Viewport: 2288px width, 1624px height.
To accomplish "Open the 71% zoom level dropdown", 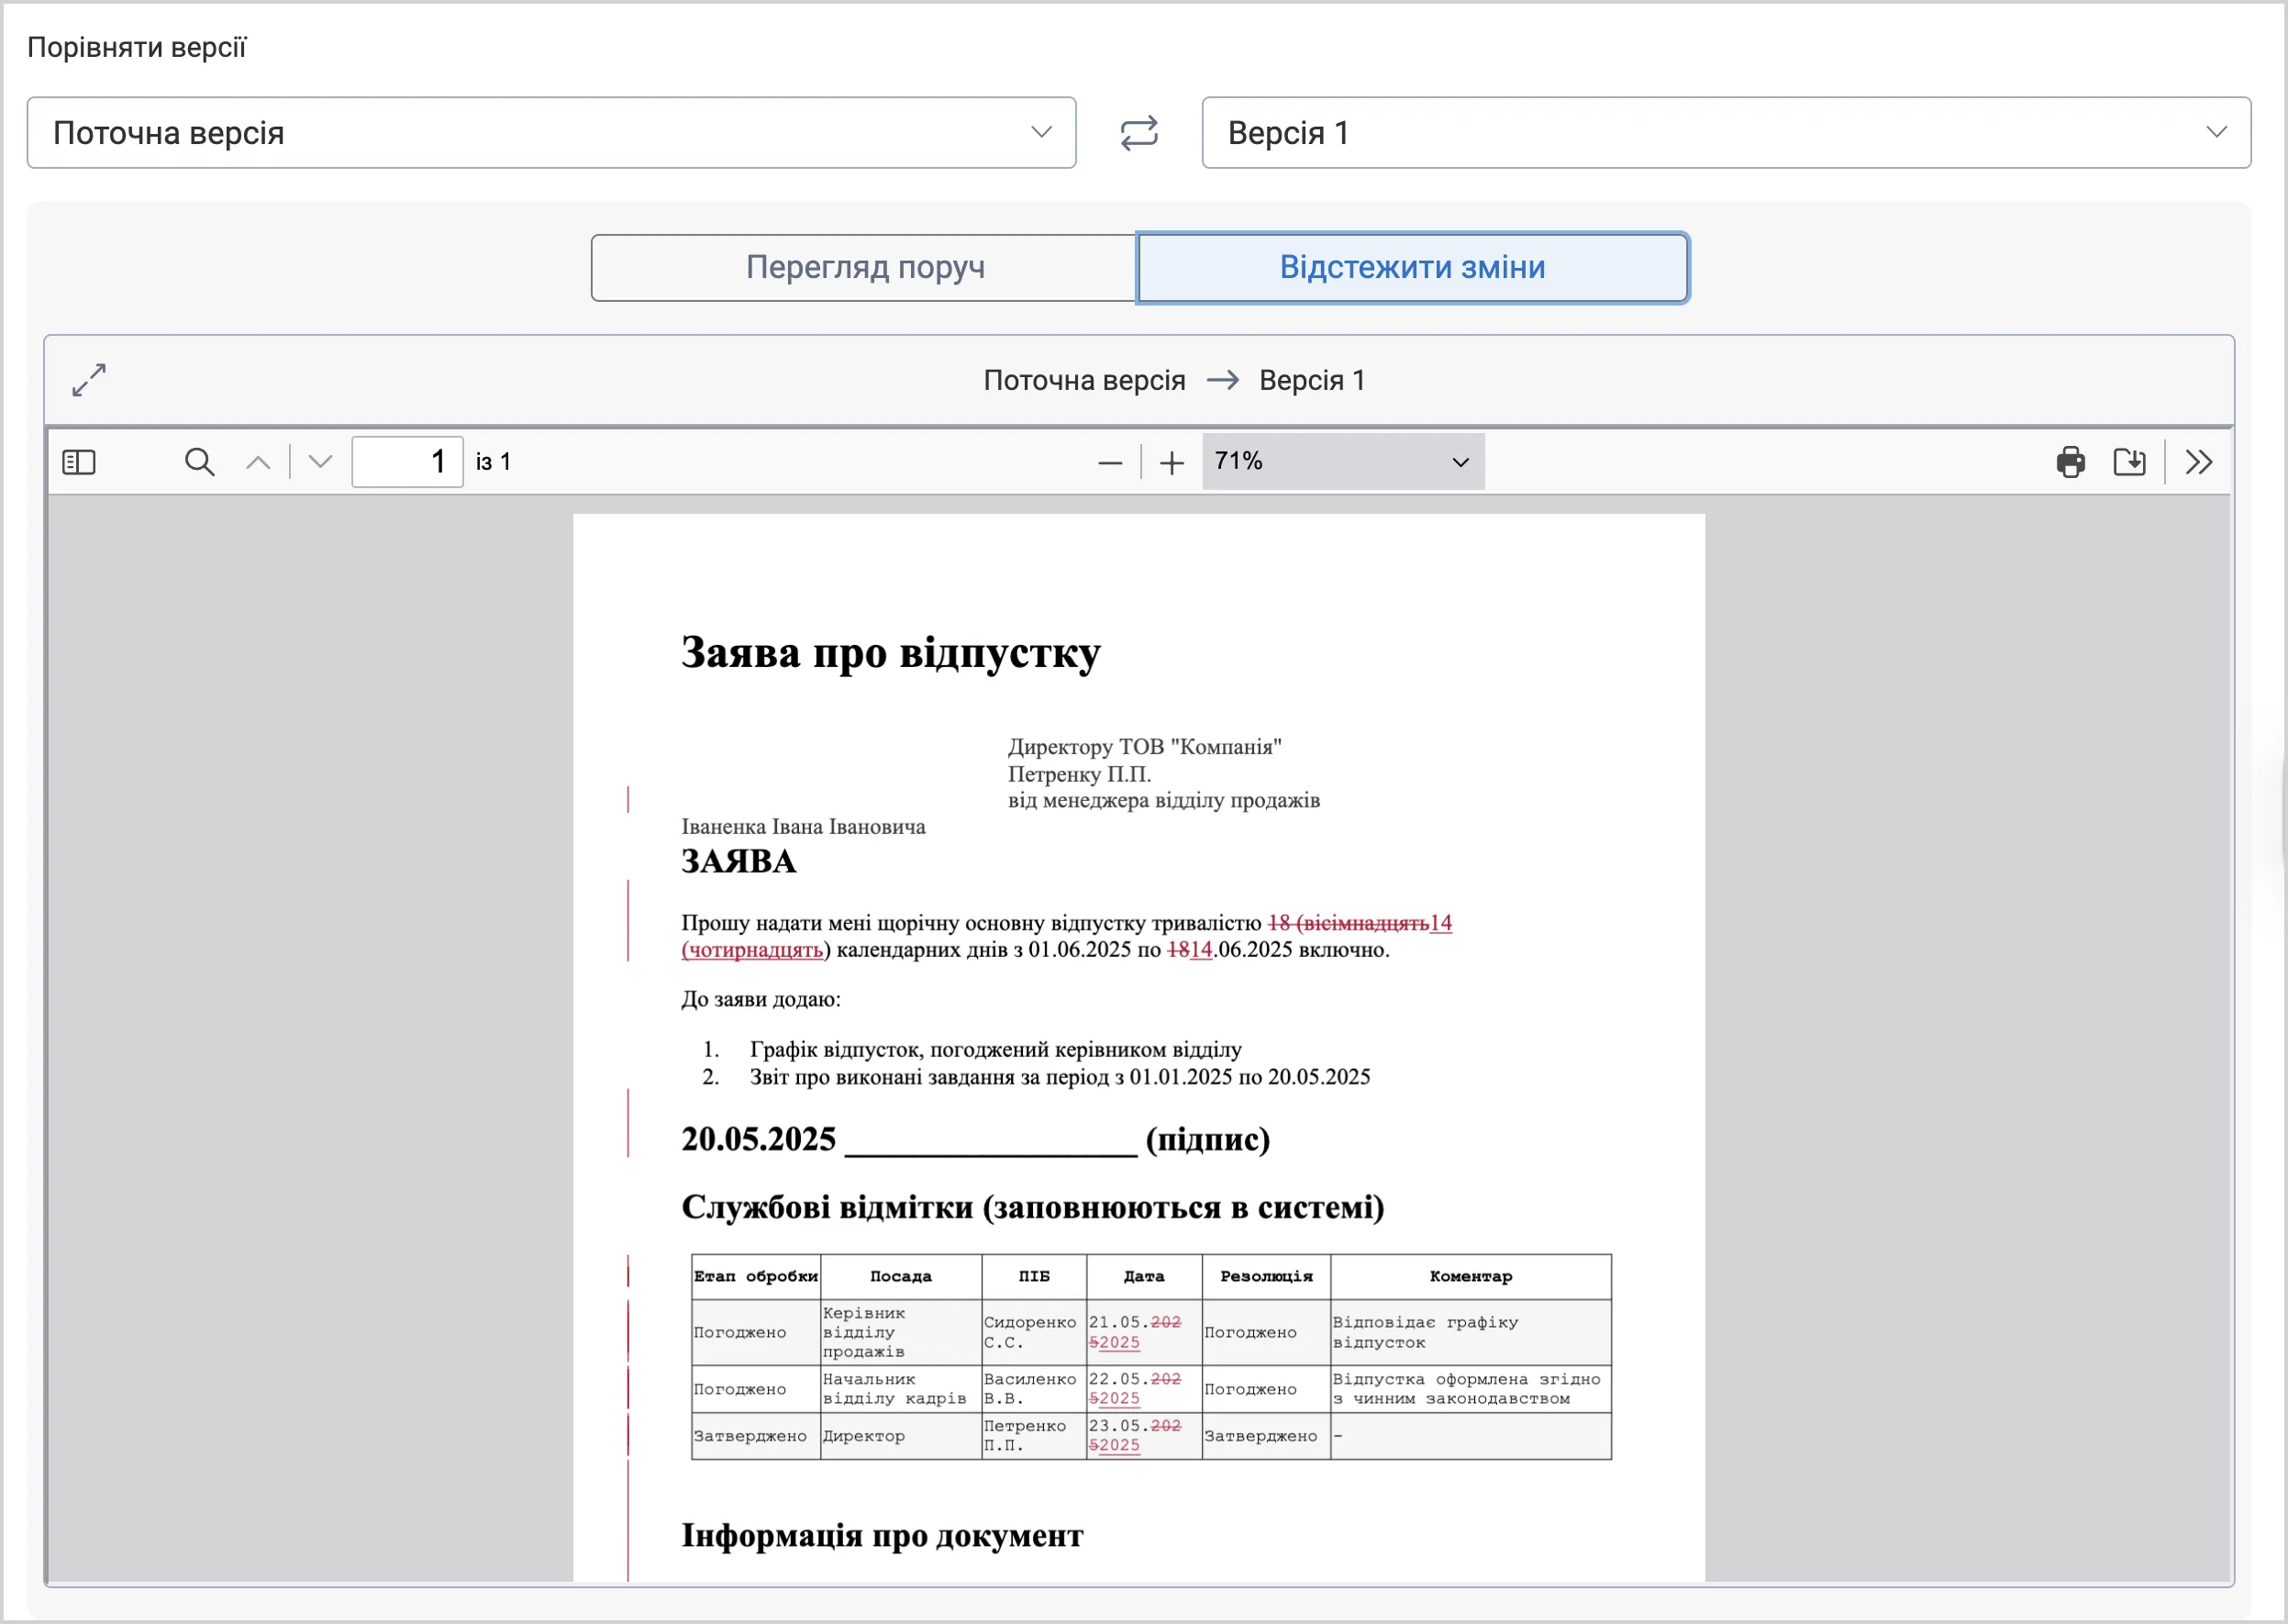I will pyautogui.click(x=1343, y=462).
